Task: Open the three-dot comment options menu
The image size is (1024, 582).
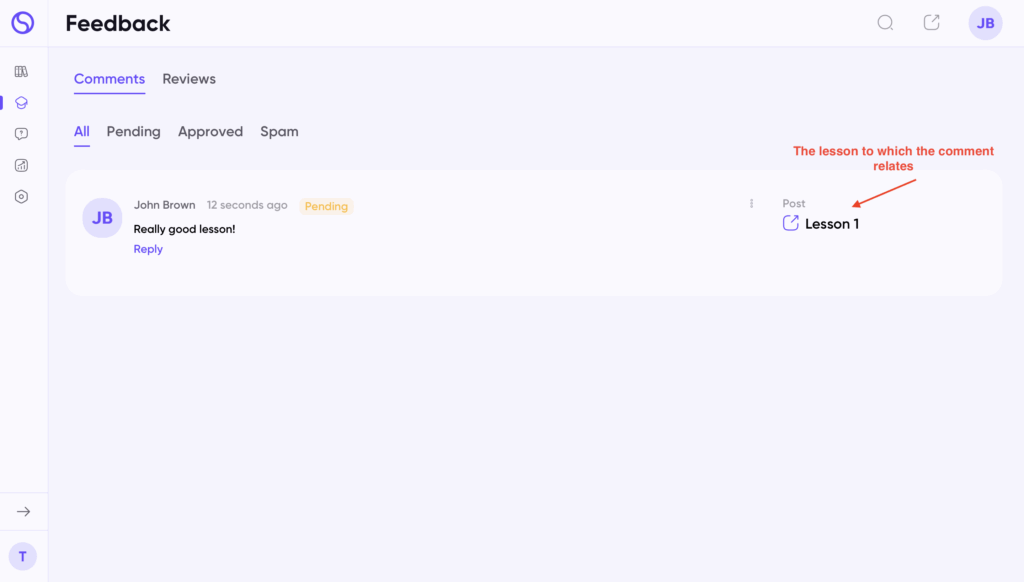Action: [752, 204]
